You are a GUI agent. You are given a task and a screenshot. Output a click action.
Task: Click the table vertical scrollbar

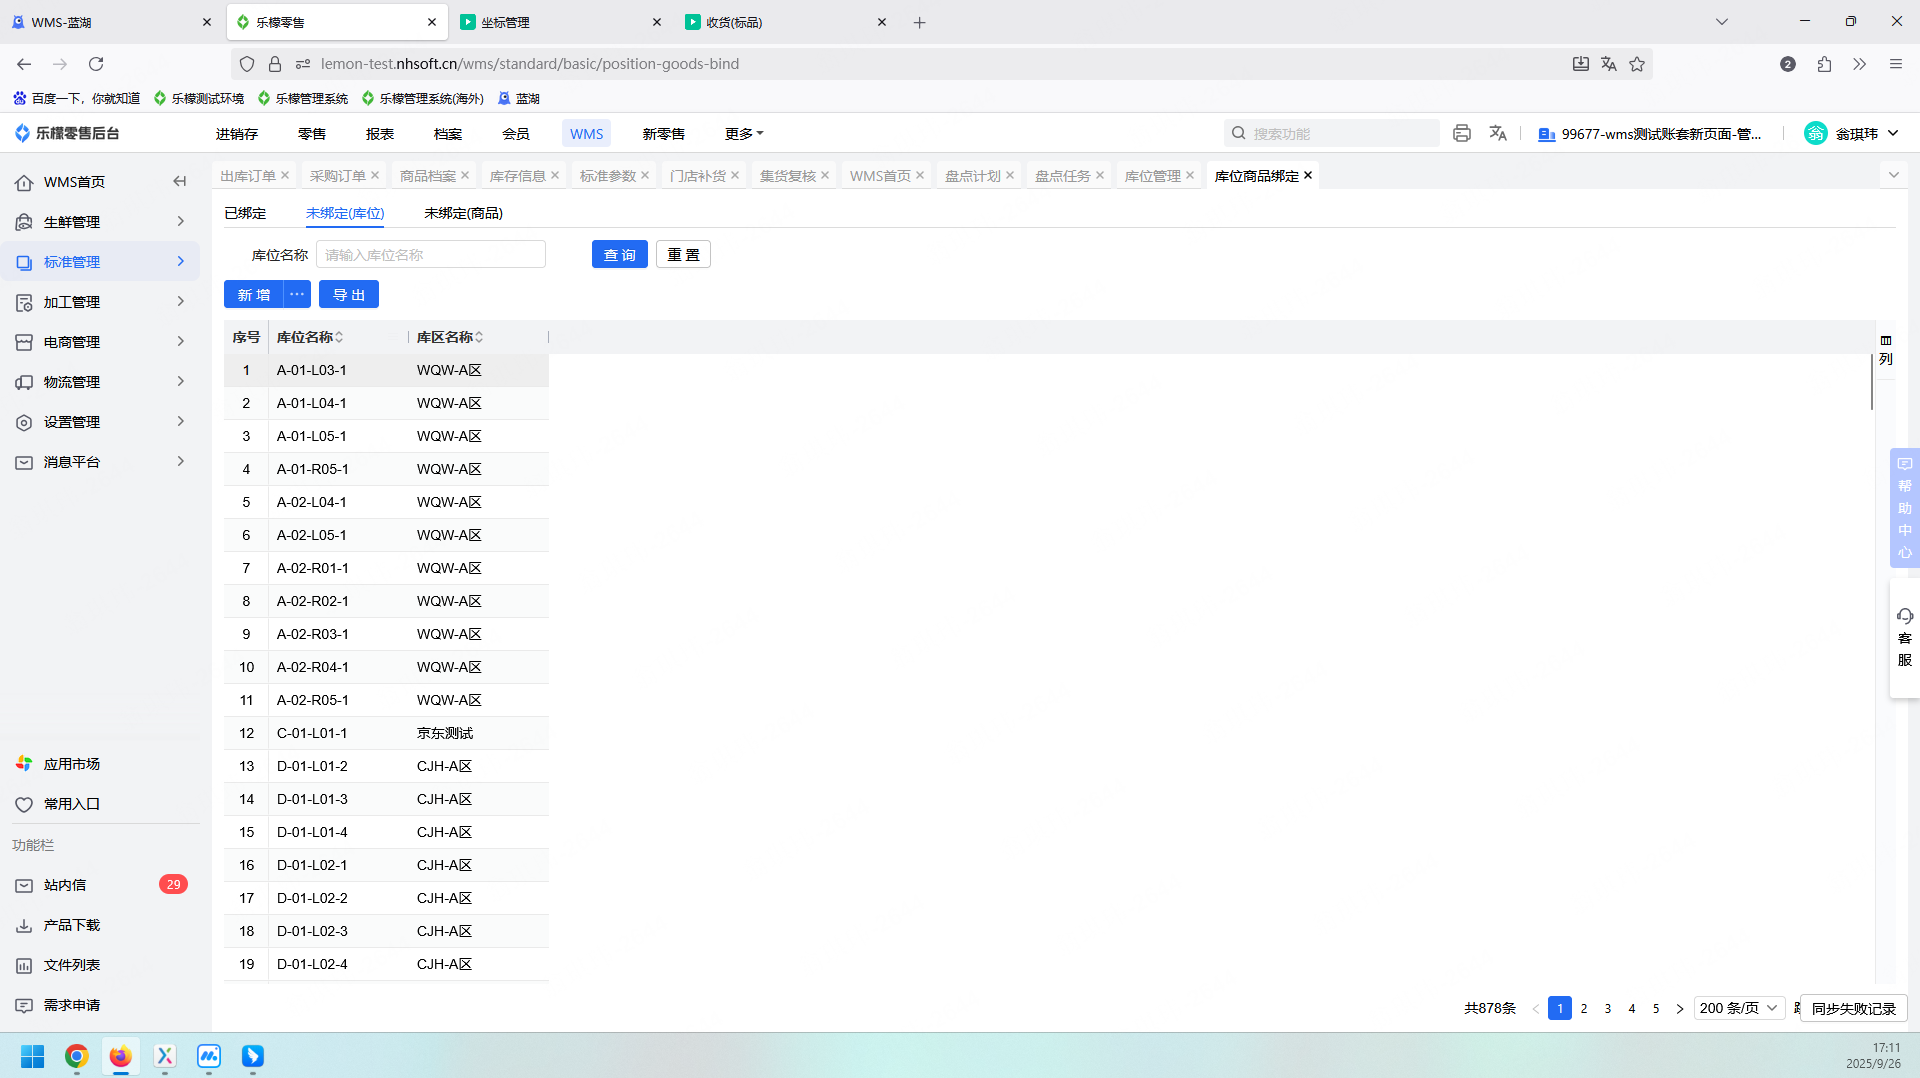coord(1872,381)
